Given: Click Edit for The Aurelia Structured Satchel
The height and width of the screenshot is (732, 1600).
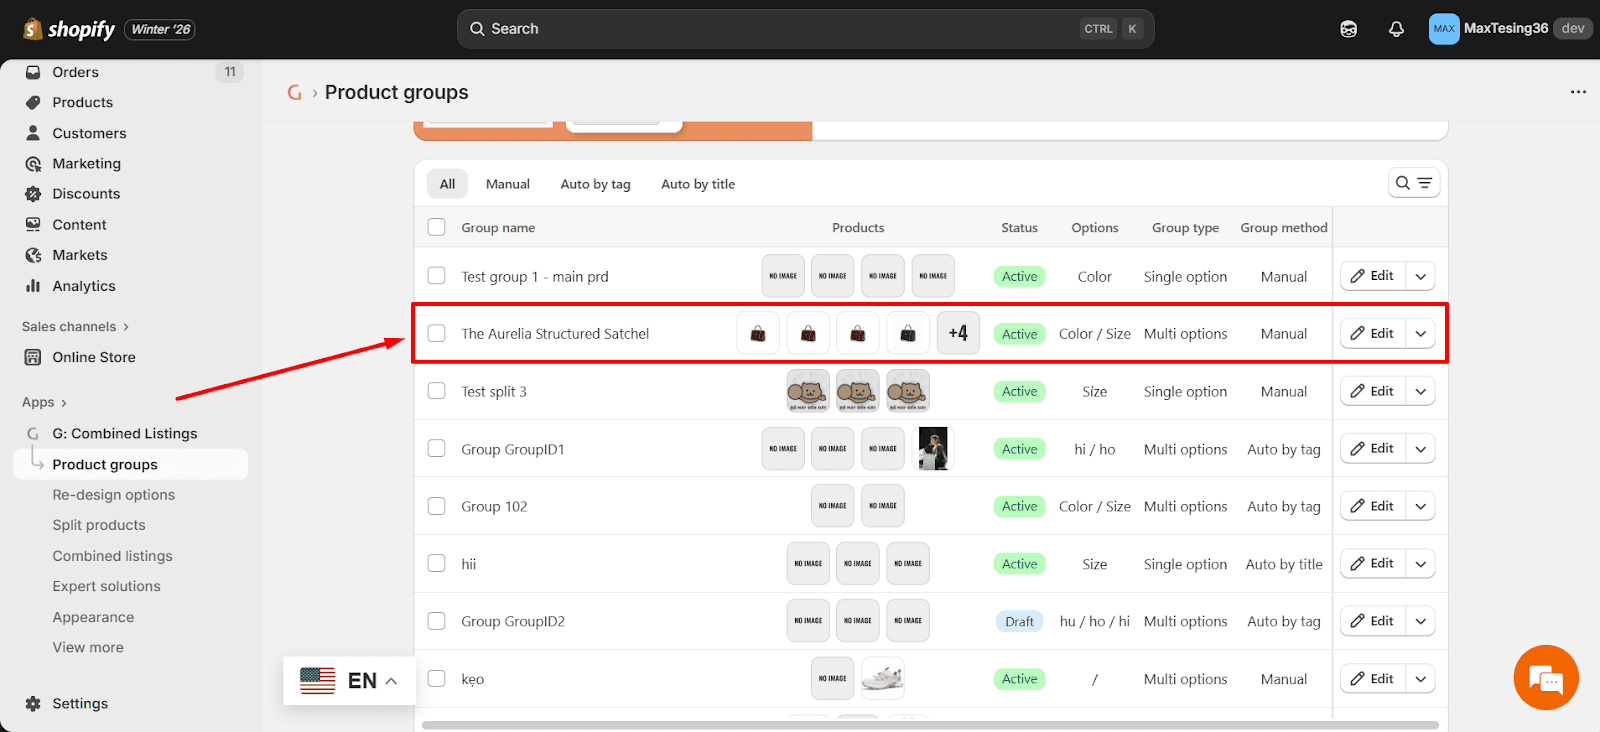Looking at the screenshot, I should (x=1373, y=333).
